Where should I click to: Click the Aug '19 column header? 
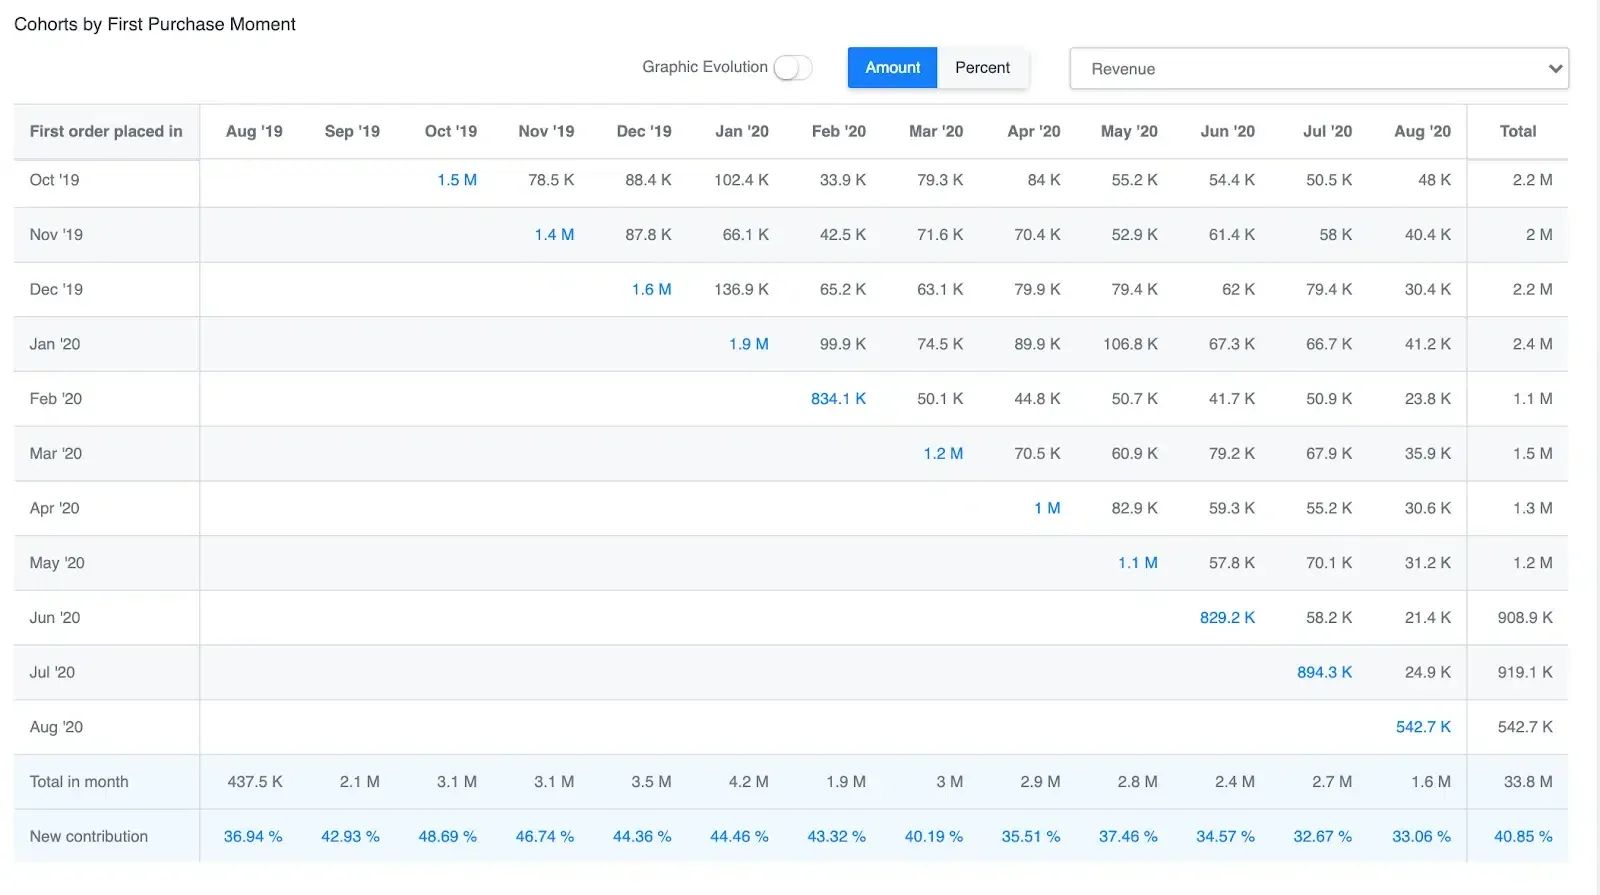pos(254,131)
